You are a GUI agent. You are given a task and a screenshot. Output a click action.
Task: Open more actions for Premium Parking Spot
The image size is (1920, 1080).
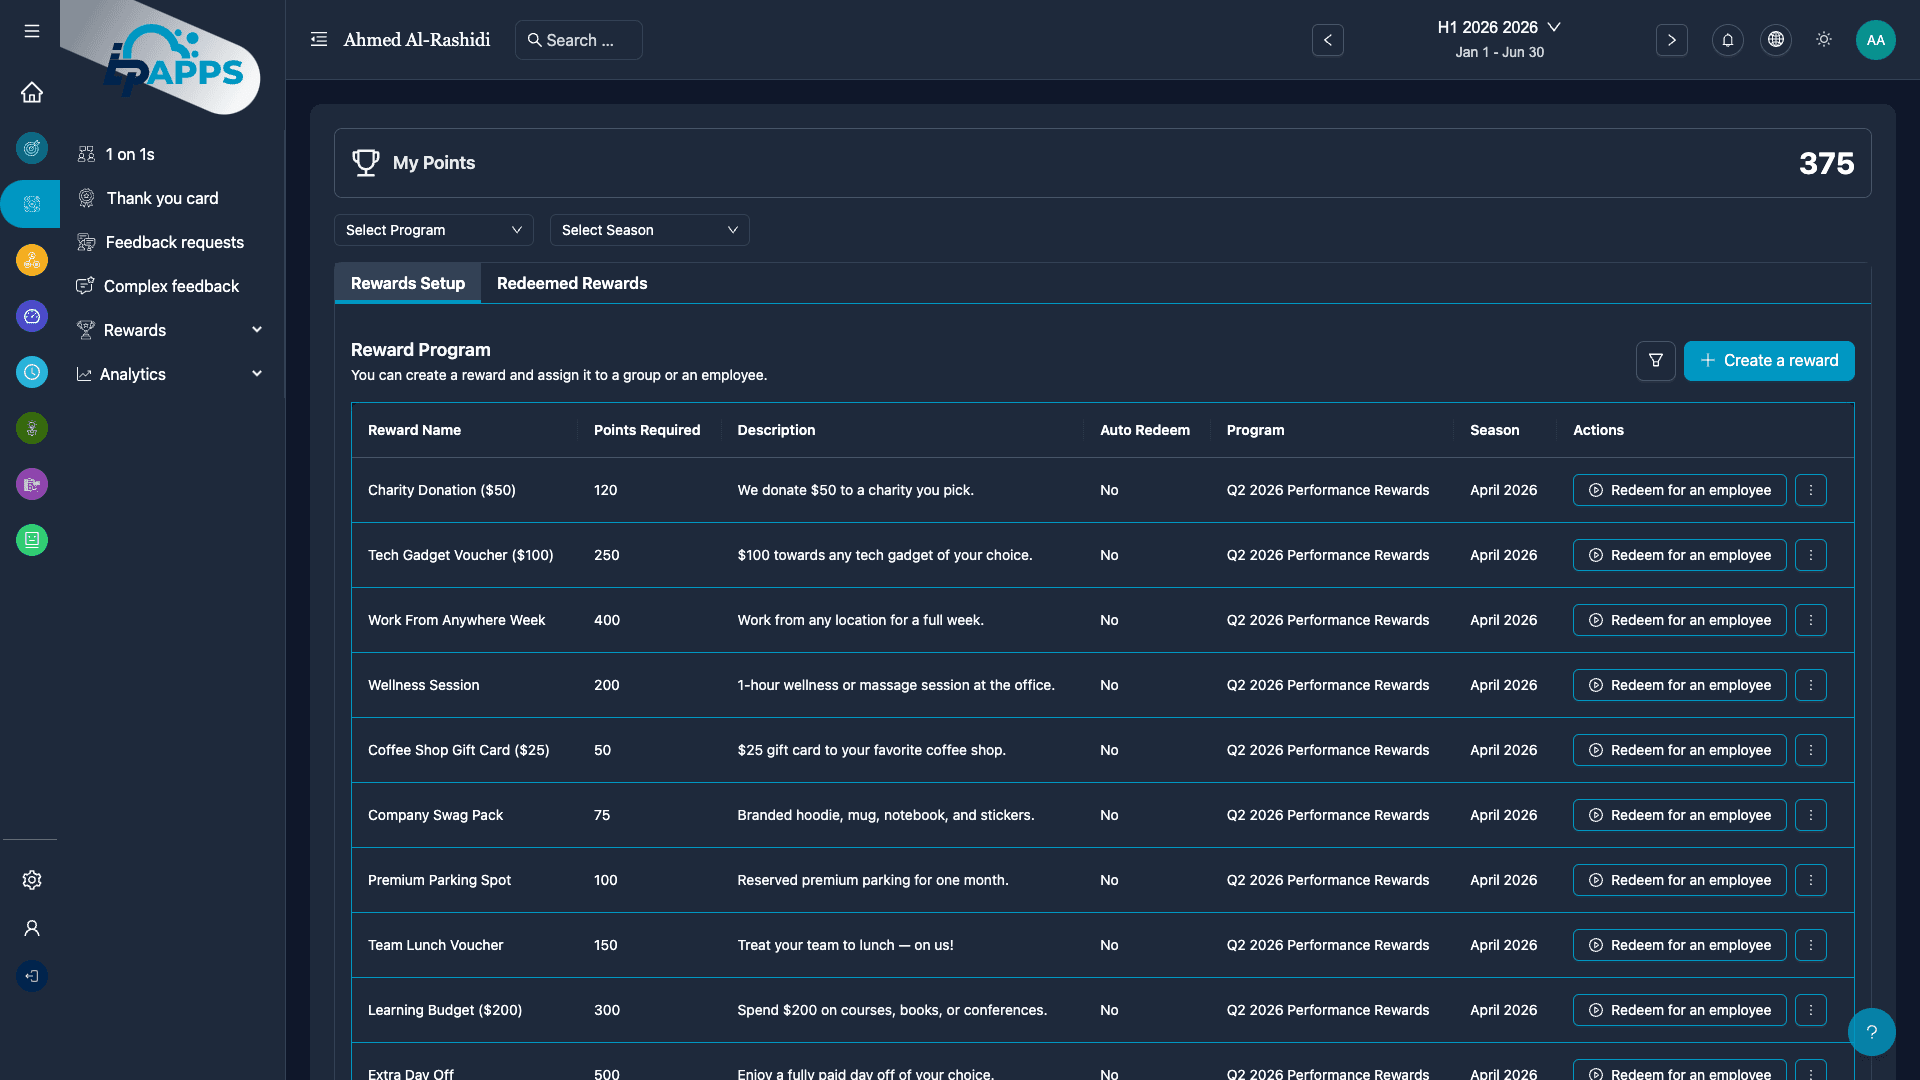tap(1811, 880)
